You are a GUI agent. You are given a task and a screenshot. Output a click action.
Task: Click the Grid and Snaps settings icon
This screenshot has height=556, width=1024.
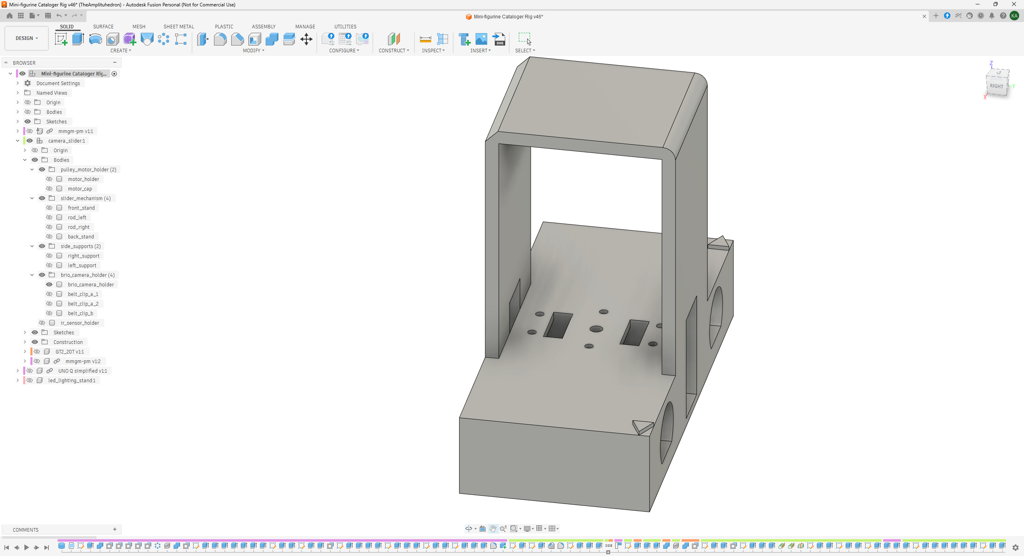pyautogui.click(x=541, y=529)
